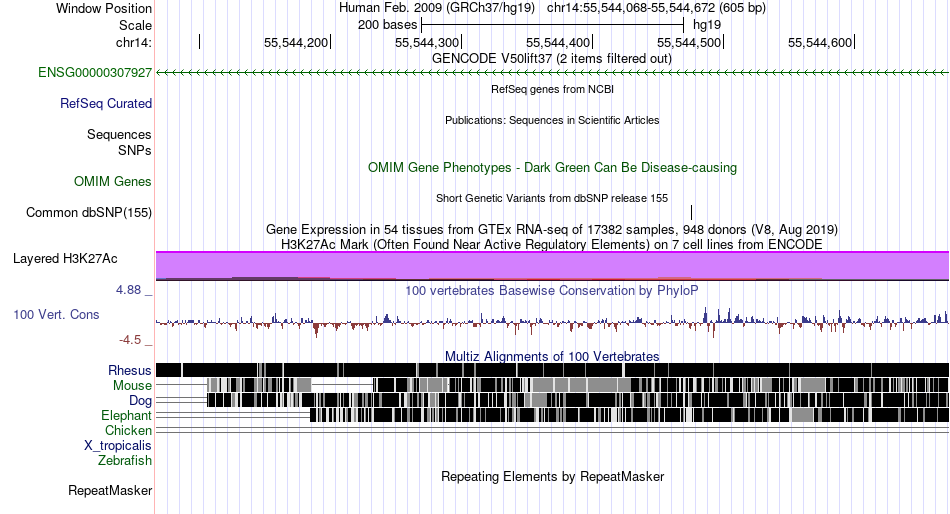The image size is (950, 514).
Task: Click the H3K27Ac Mark ENCODE track title
Action: [x=552, y=244]
